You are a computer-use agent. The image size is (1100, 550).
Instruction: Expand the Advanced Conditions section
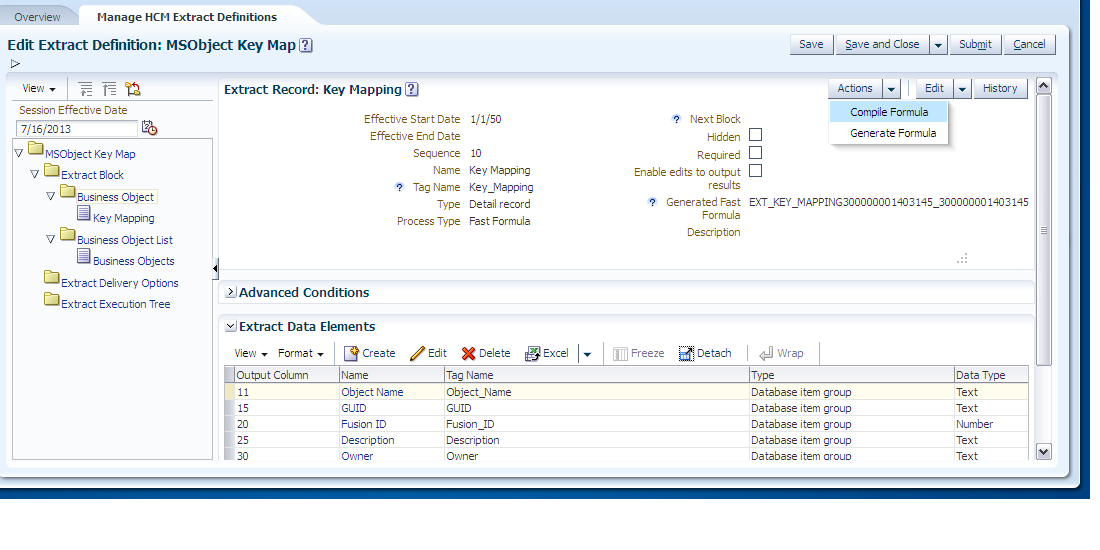click(x=230, y=292)
